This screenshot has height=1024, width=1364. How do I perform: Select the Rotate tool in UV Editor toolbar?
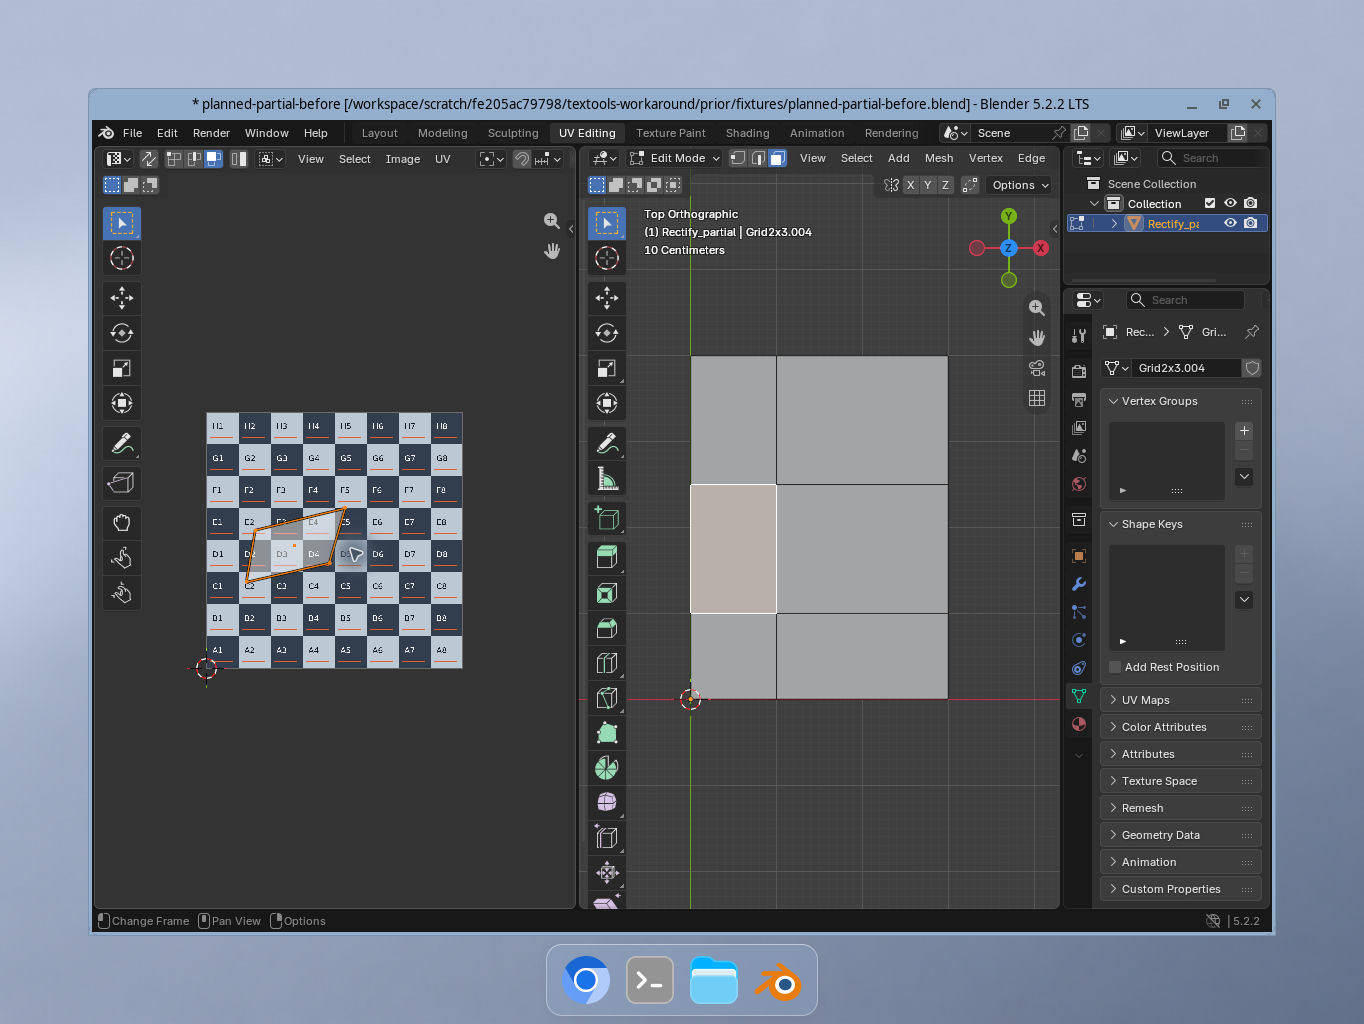(122, 333)
